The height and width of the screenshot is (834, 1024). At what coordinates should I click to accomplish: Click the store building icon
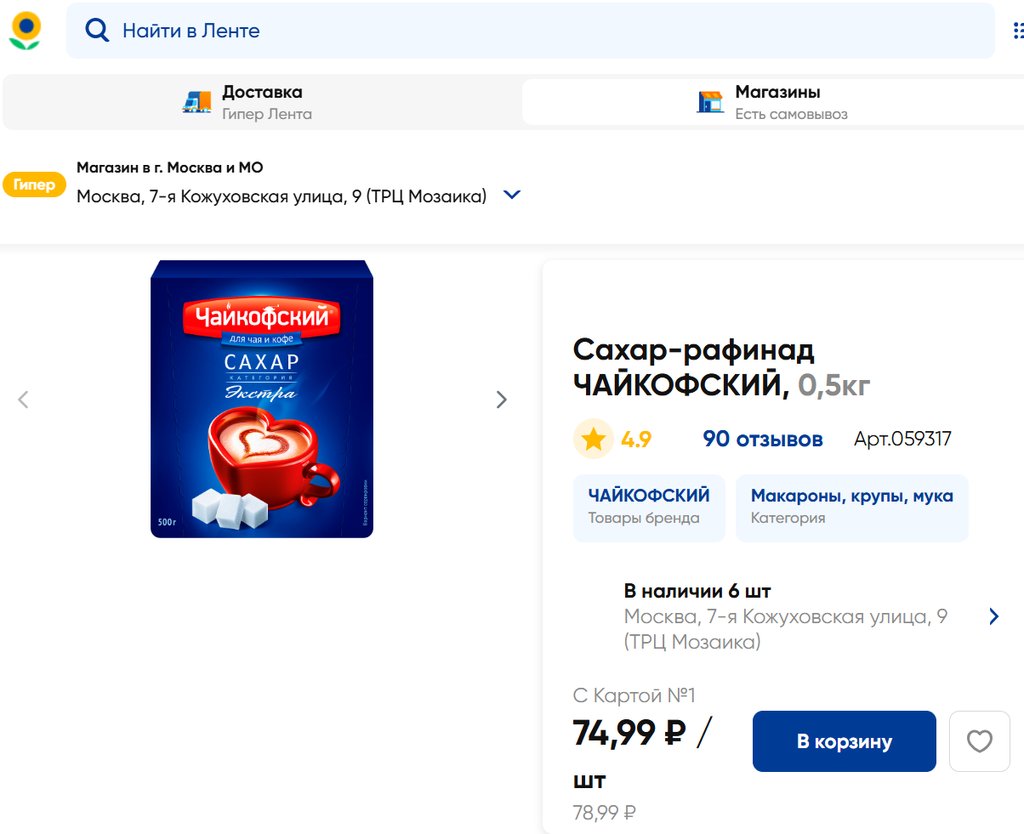pyautogui.click(x=710, y=102)
